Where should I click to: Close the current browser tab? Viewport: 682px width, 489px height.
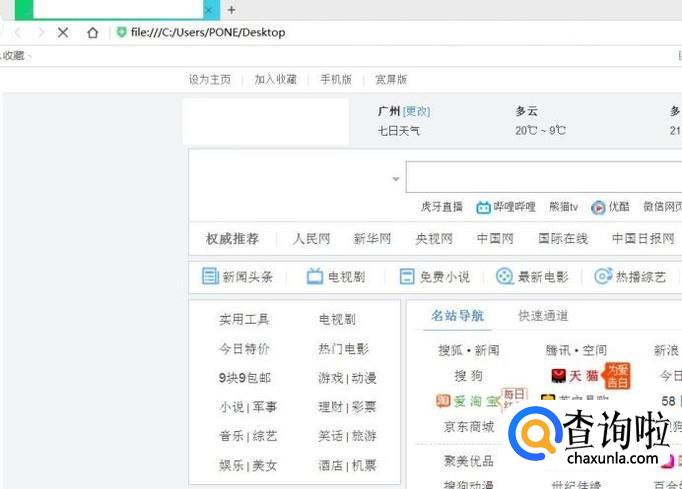209,10
